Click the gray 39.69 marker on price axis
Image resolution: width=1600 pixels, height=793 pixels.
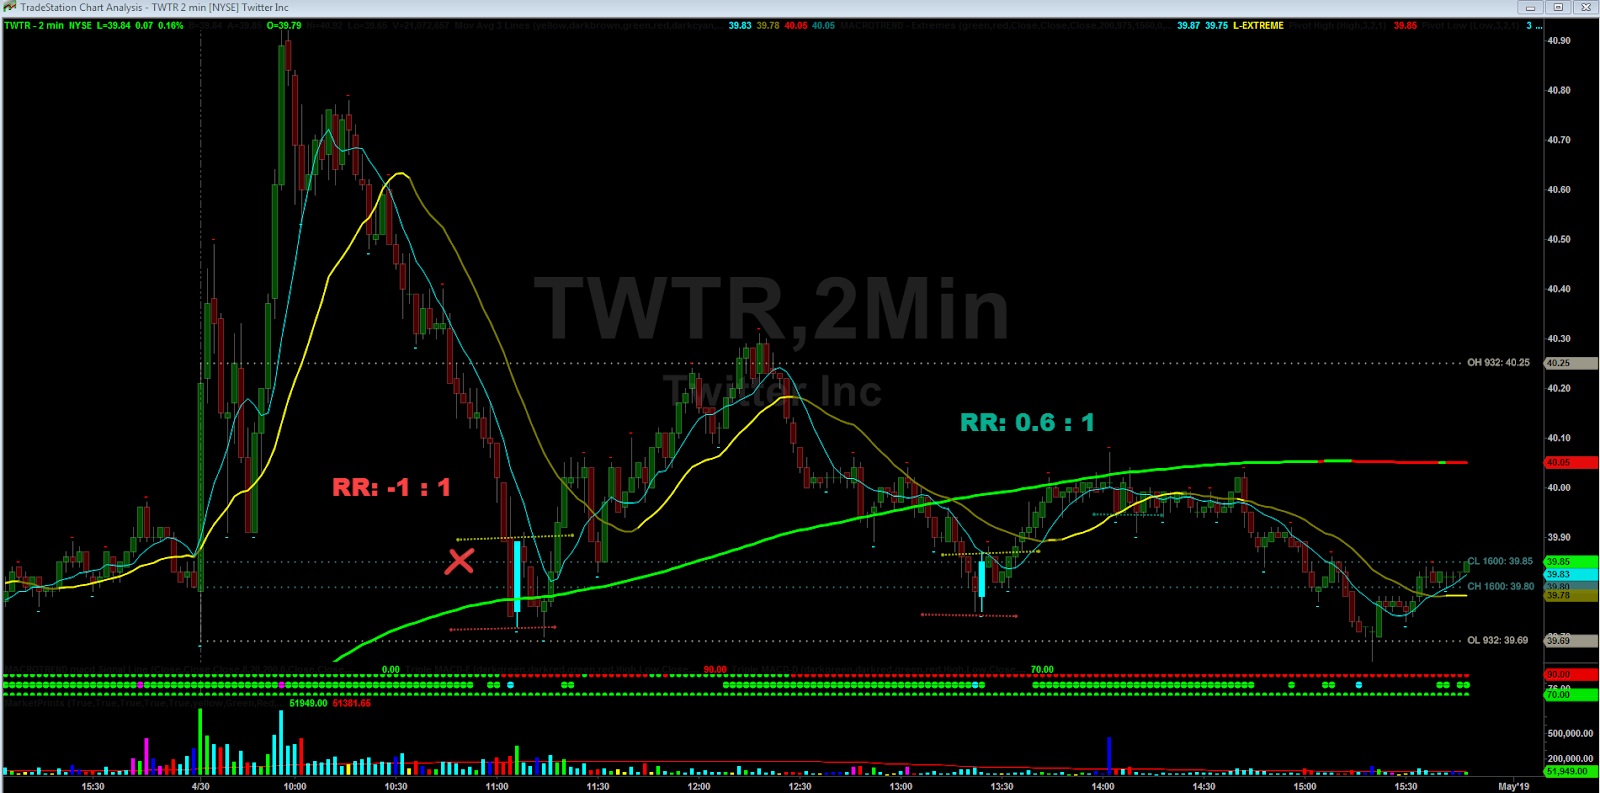1571,640
